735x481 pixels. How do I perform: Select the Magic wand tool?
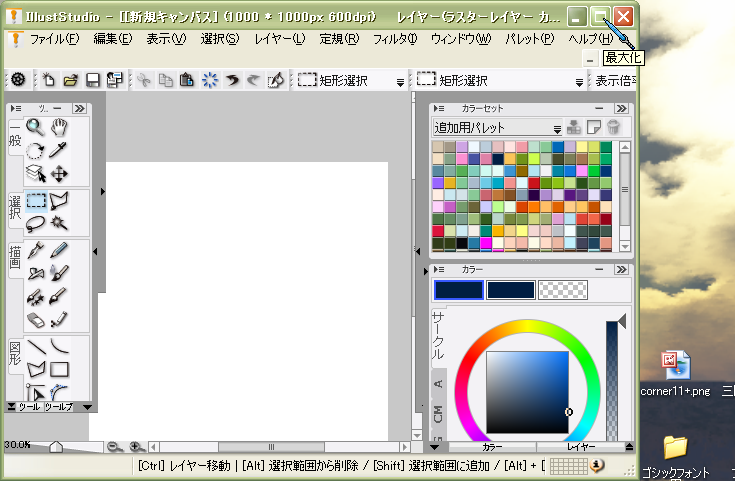coord(59,224)
